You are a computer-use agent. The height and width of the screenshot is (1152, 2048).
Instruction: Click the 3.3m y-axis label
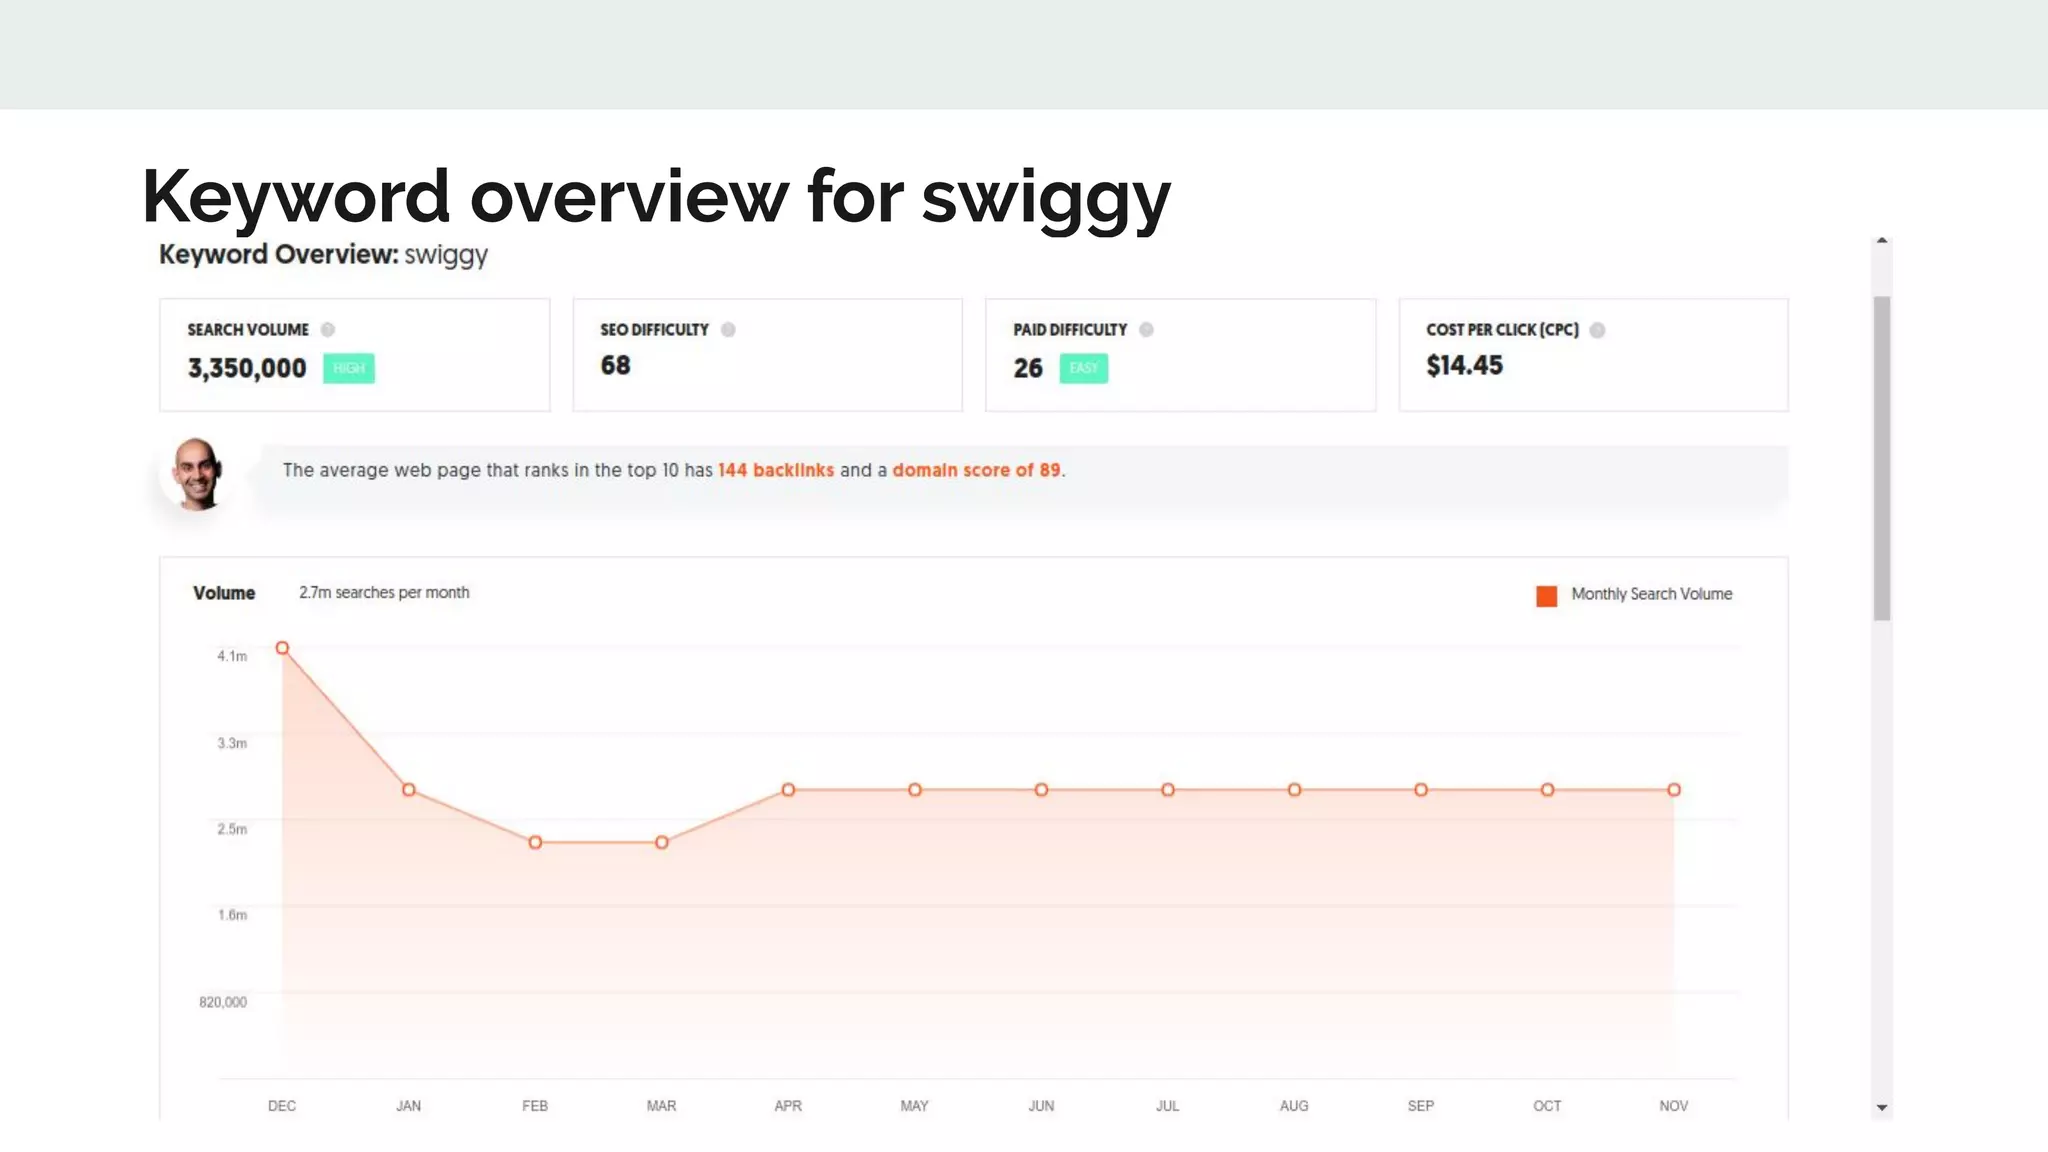(232, 743)
